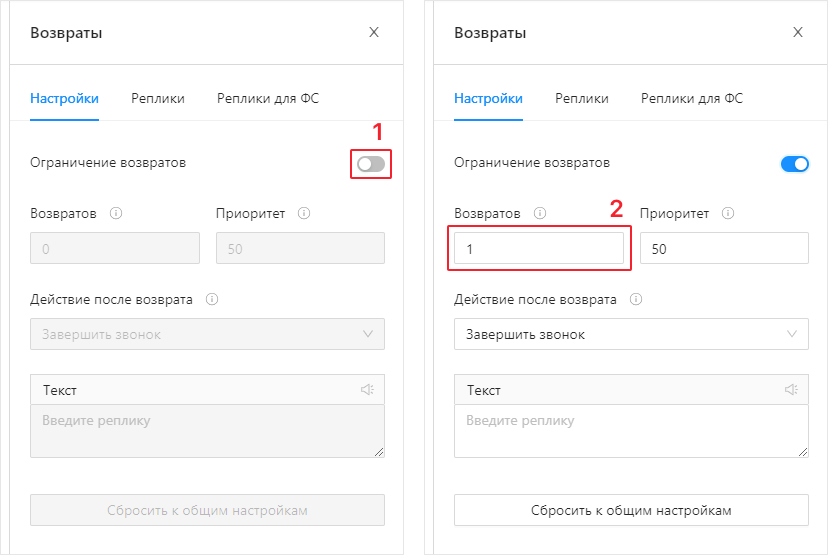The width and height of the screenshot is (828, 555).
Task: Open Завершить звонок dropdown in right panel
Action: pos(631,334)
